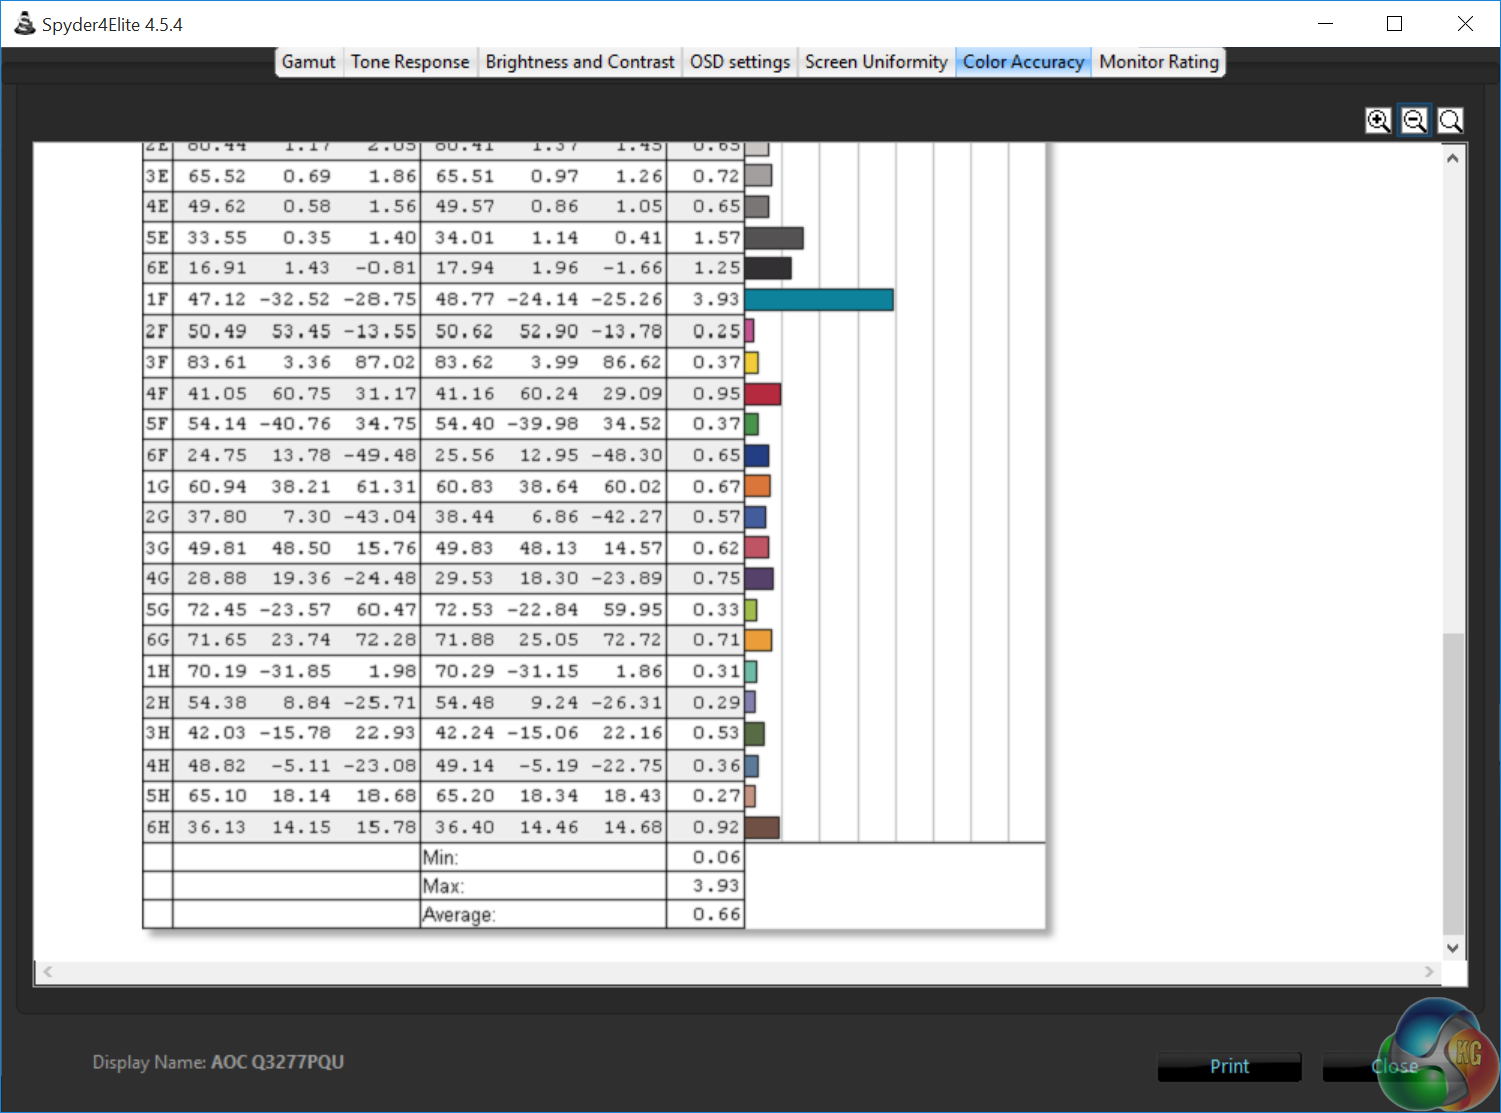The width and height of the screenshot is (1501, 1113).
Task: Click the horizontal scrollbar left arrow
Action: (47, 972)
